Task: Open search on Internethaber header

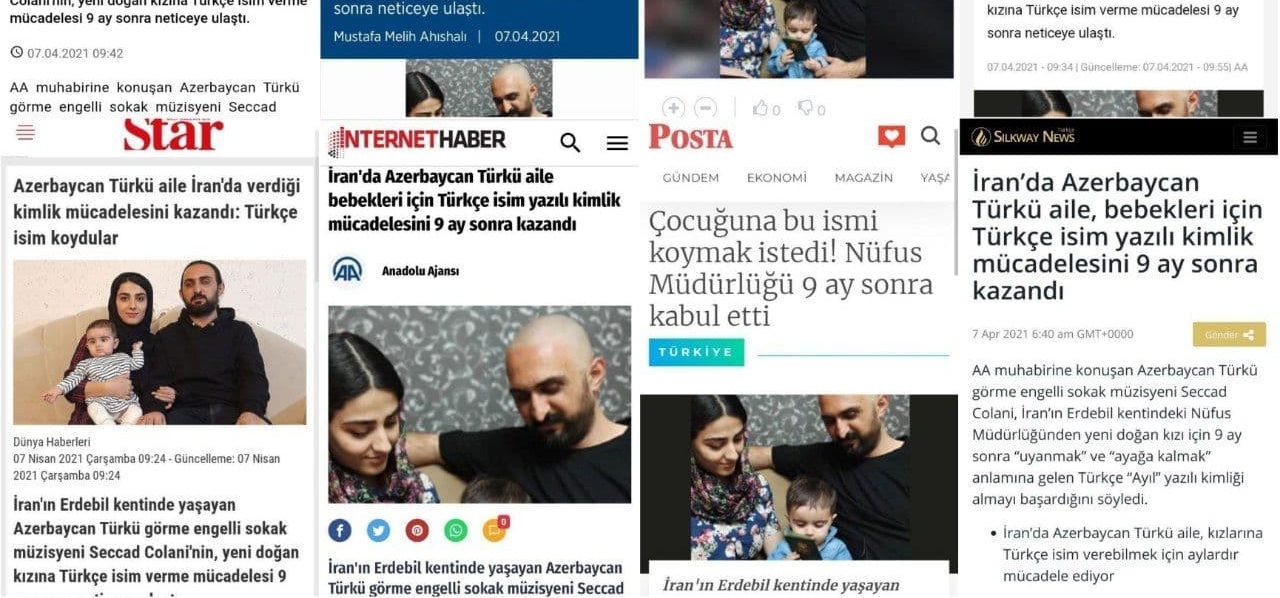Action: [570, 142]
